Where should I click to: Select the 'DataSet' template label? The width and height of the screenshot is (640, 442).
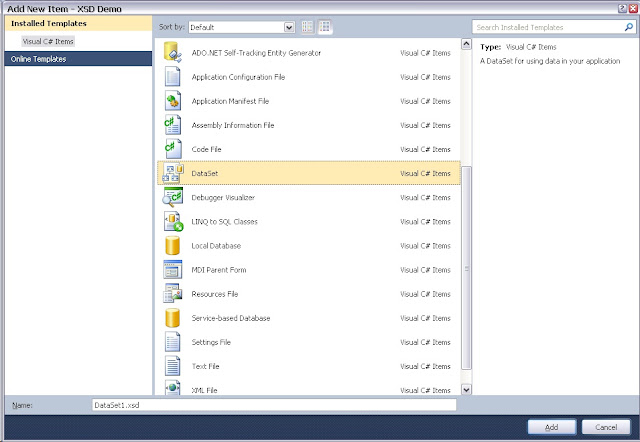(x=204, y=173)
